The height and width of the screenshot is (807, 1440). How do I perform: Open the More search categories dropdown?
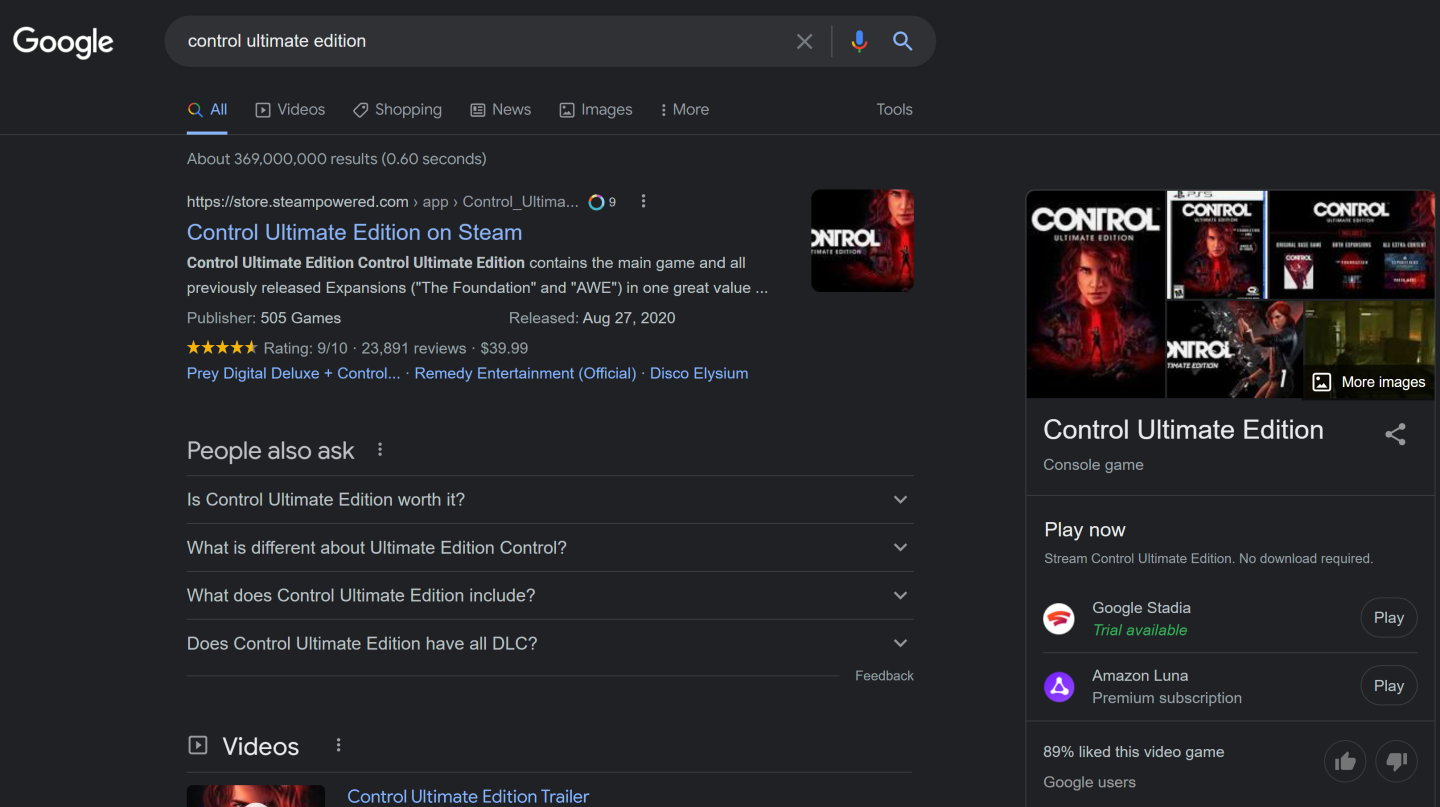tap(684, 109)
